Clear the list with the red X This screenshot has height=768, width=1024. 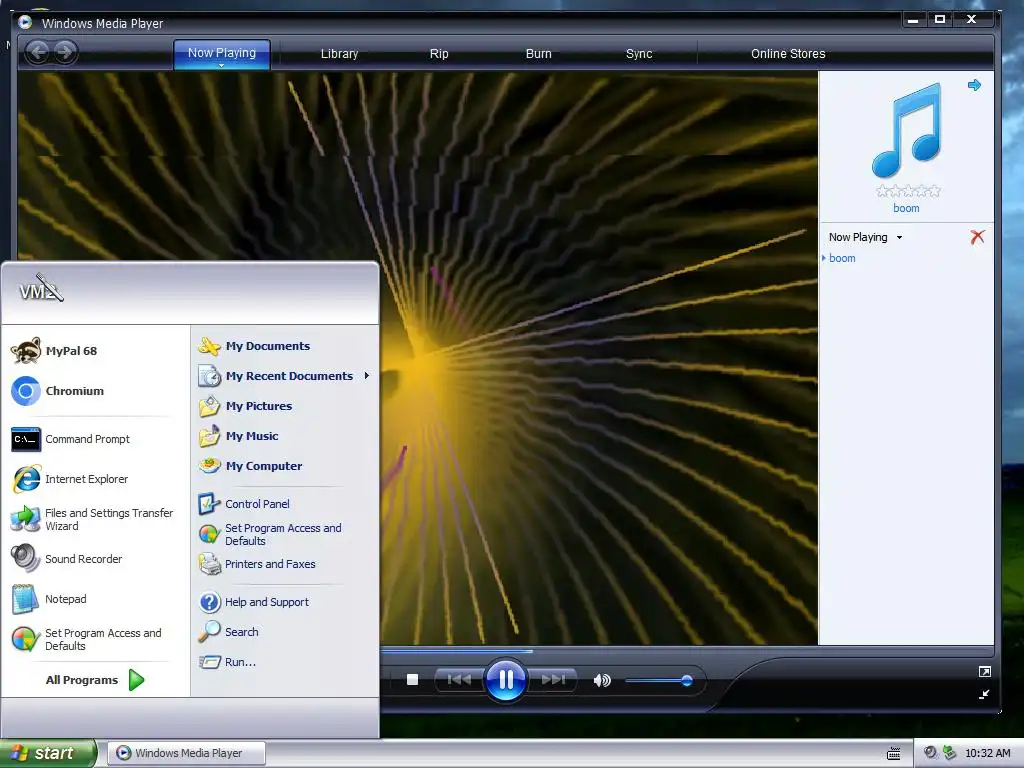tap(977, 237)
